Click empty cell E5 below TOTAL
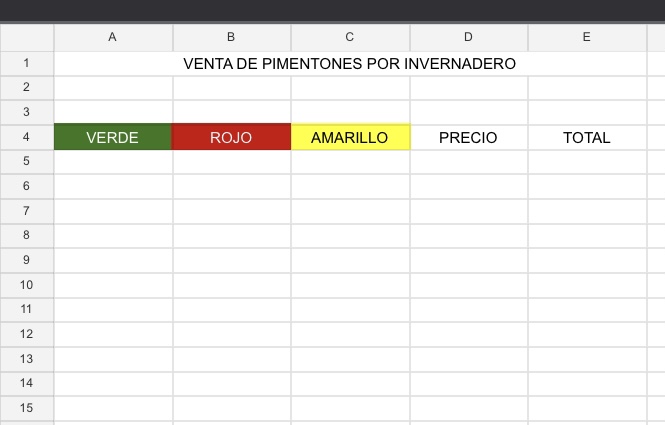Viewport: 665px width, 425px height. (x=587, y=161)
